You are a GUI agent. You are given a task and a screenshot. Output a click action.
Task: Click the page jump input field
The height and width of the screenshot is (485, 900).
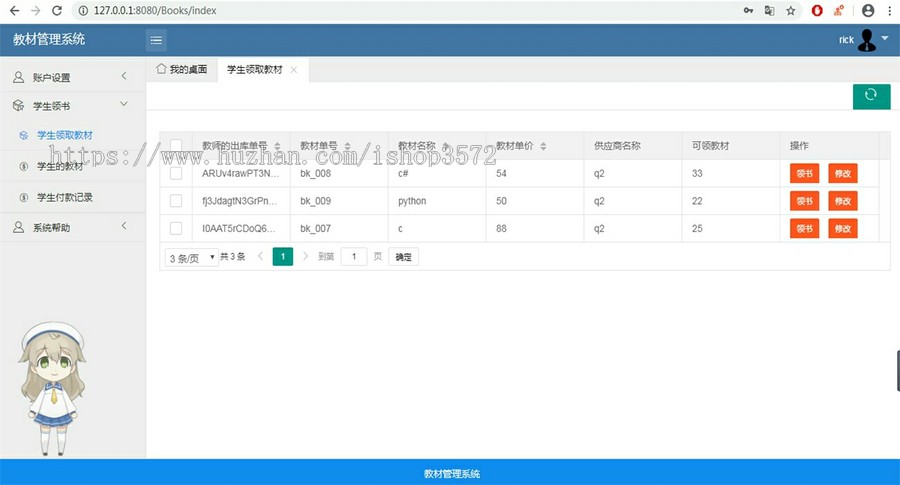(x=354, y=257)
